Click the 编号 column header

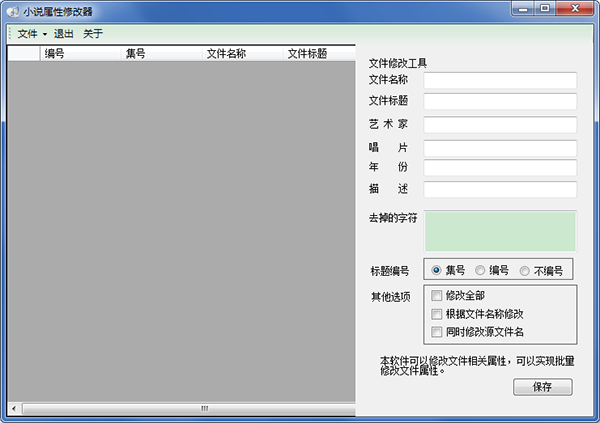click(x=80, y=54)
